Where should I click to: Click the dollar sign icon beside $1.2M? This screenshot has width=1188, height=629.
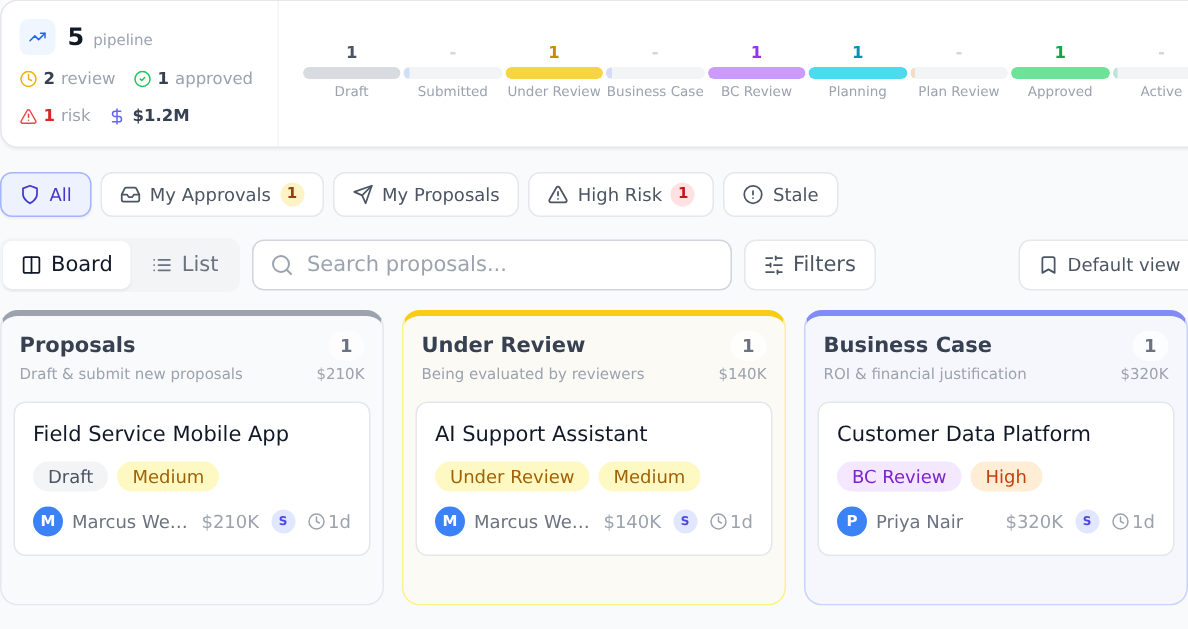pos(117,116)
